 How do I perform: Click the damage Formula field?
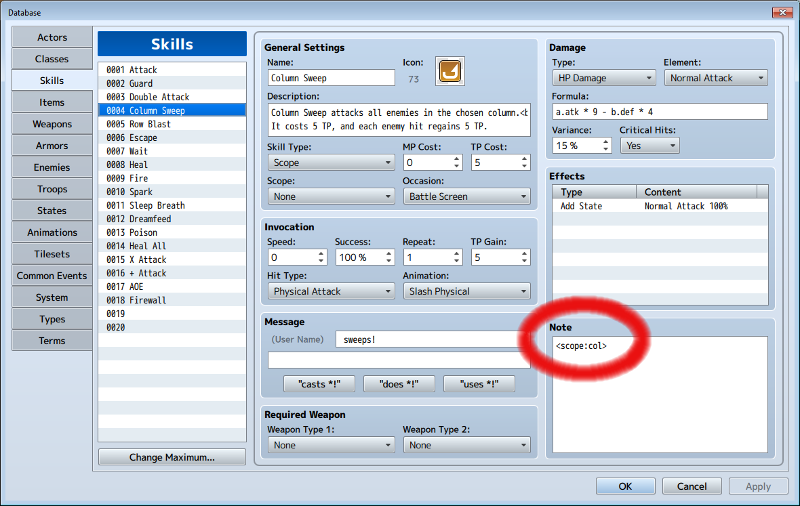tap(660, 112)
